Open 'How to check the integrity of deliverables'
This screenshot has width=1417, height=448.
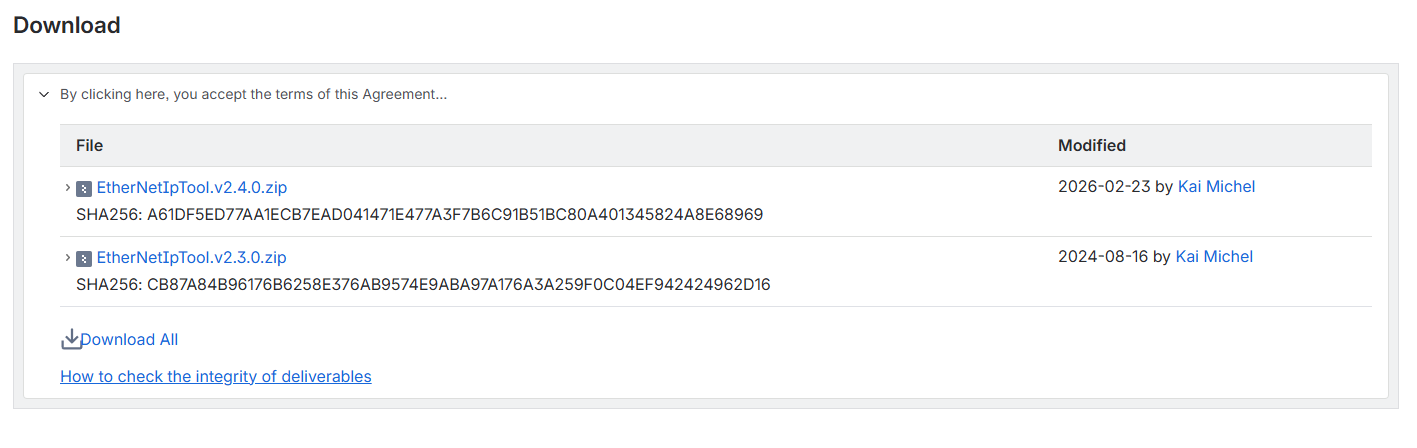tap(216, 377)
